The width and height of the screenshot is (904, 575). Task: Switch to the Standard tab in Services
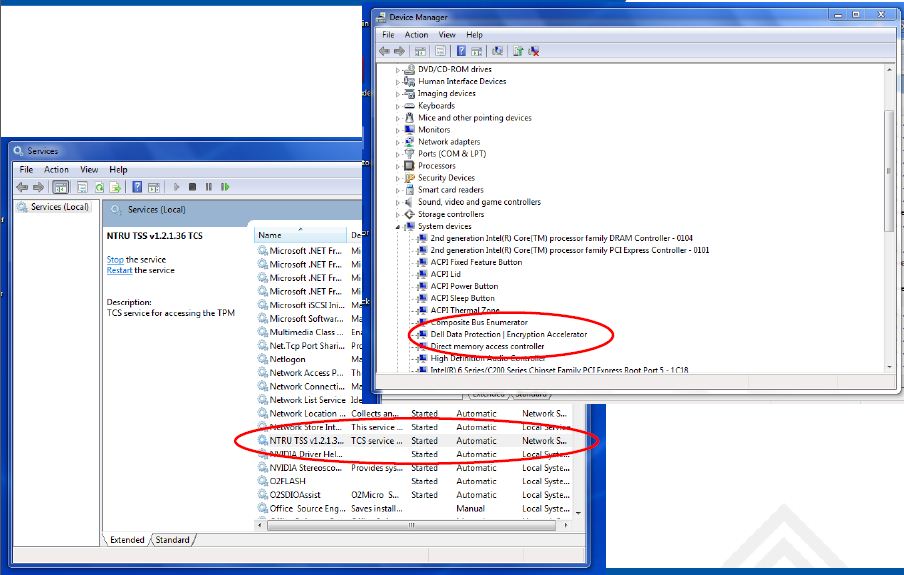tap(172, 540)
